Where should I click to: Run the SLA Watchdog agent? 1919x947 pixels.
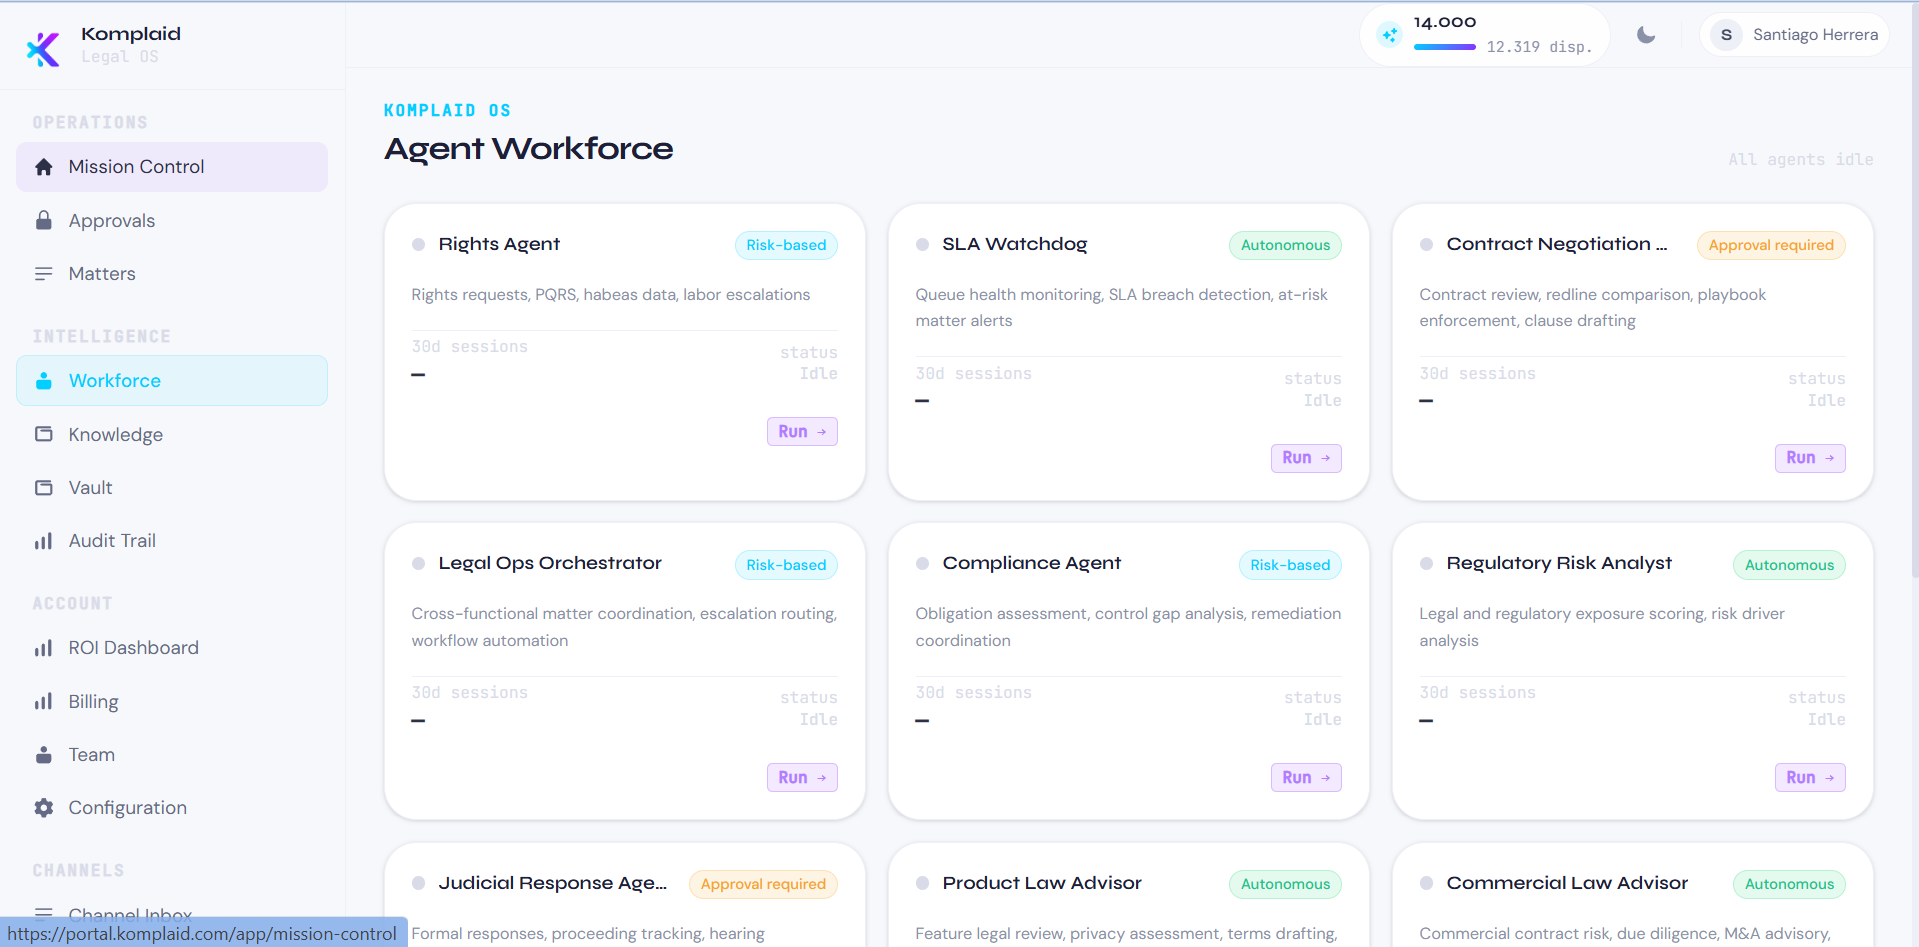[1306, 458]
